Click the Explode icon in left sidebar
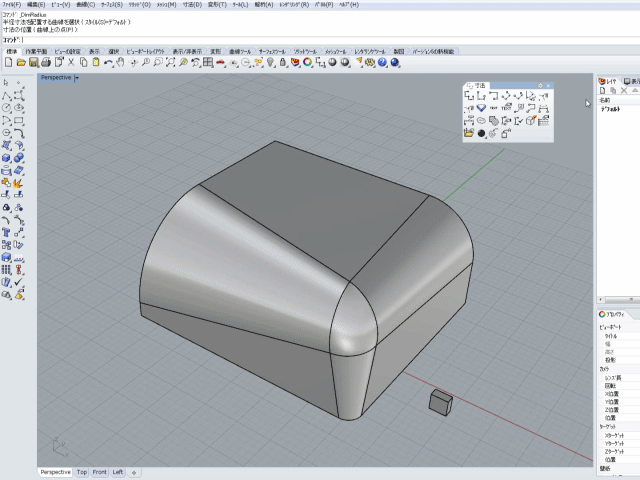 coord(19,183)
